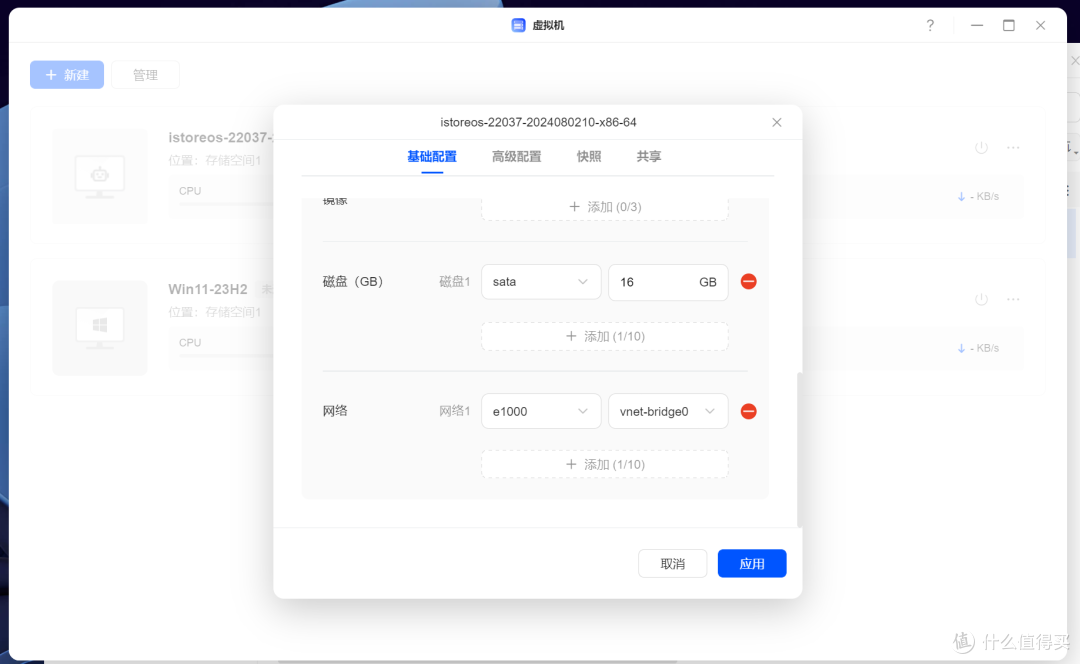Image resolution: width=1080 pixels, height=664 pixels.
Task: Remove disk 1 with red minus icon
Action: click(x=748, y=282)
